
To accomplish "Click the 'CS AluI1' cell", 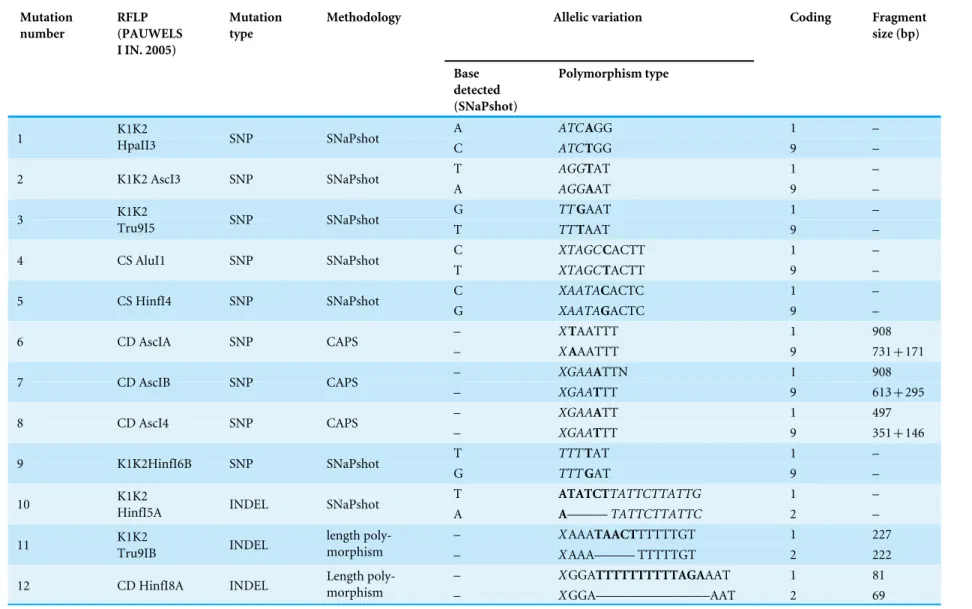I will [x=141, y=260].
